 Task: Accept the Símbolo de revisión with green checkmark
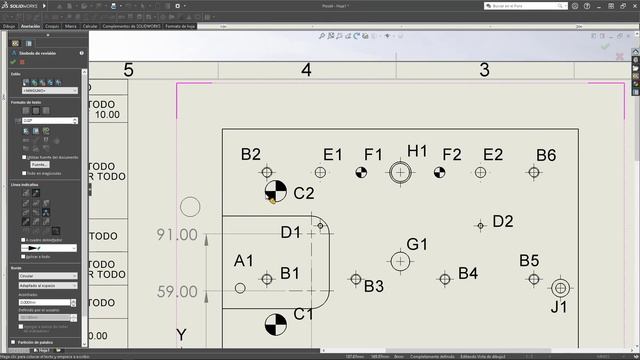[13, 62]
